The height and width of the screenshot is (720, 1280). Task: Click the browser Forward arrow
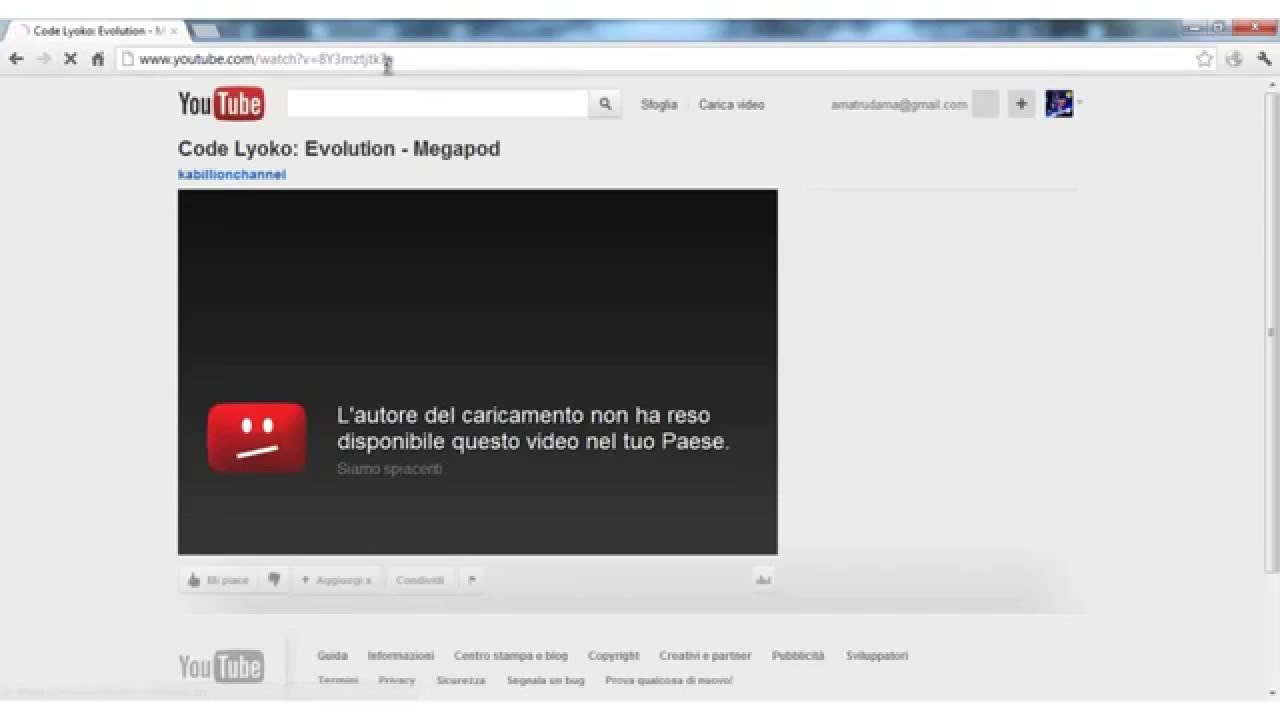pyautogui.click(x=43, y=59)
